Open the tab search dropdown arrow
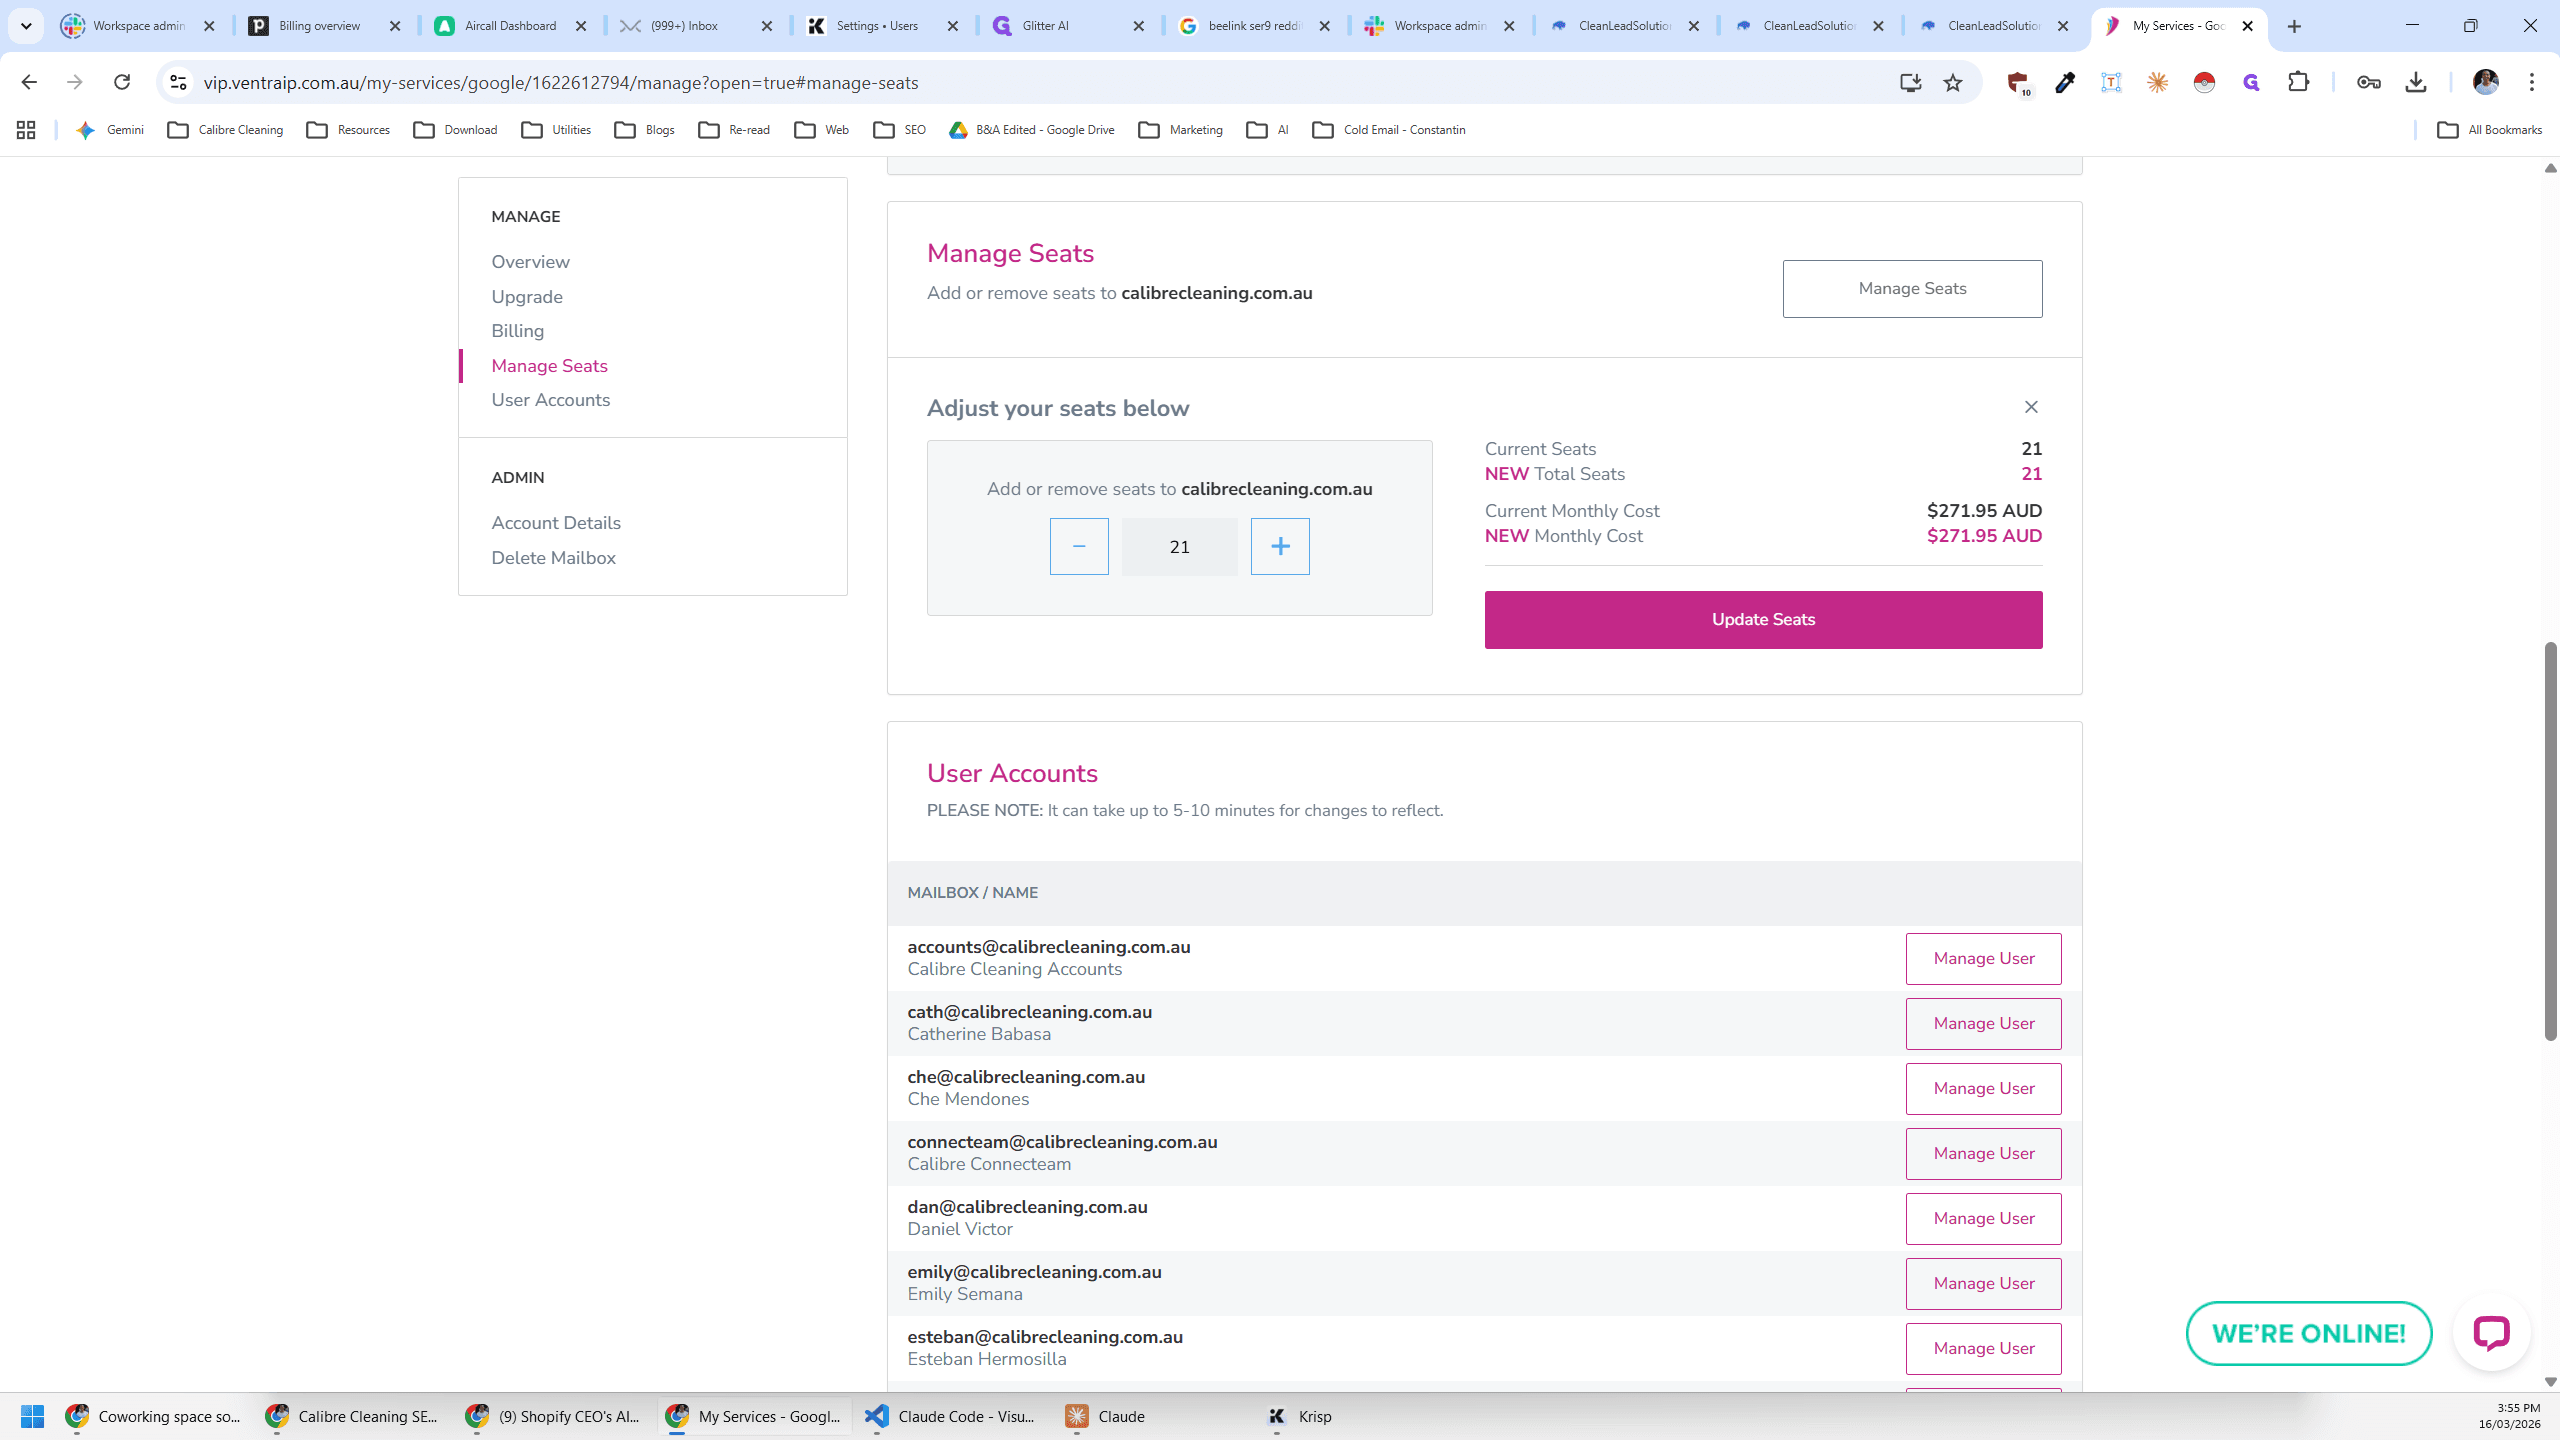This screenshot has height=1440, width=2560. coord(26,26)
